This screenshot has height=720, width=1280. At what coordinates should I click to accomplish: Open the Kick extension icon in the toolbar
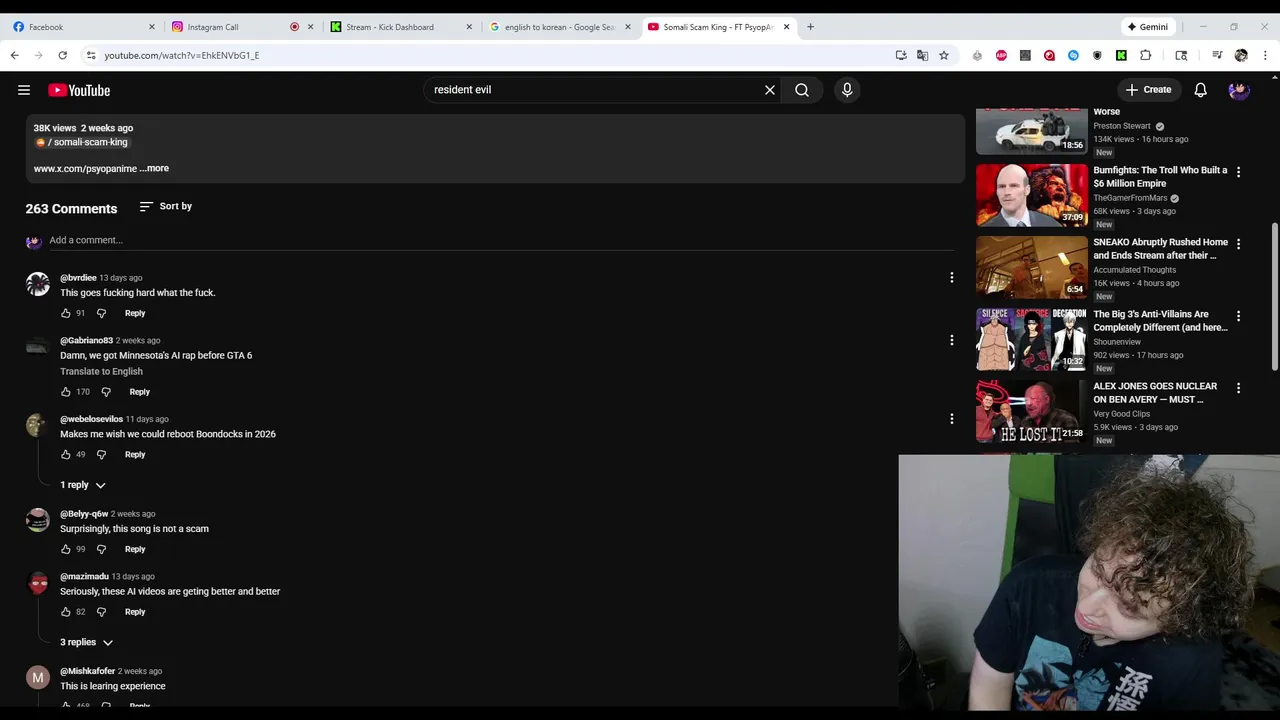[x=1121, y=55]
